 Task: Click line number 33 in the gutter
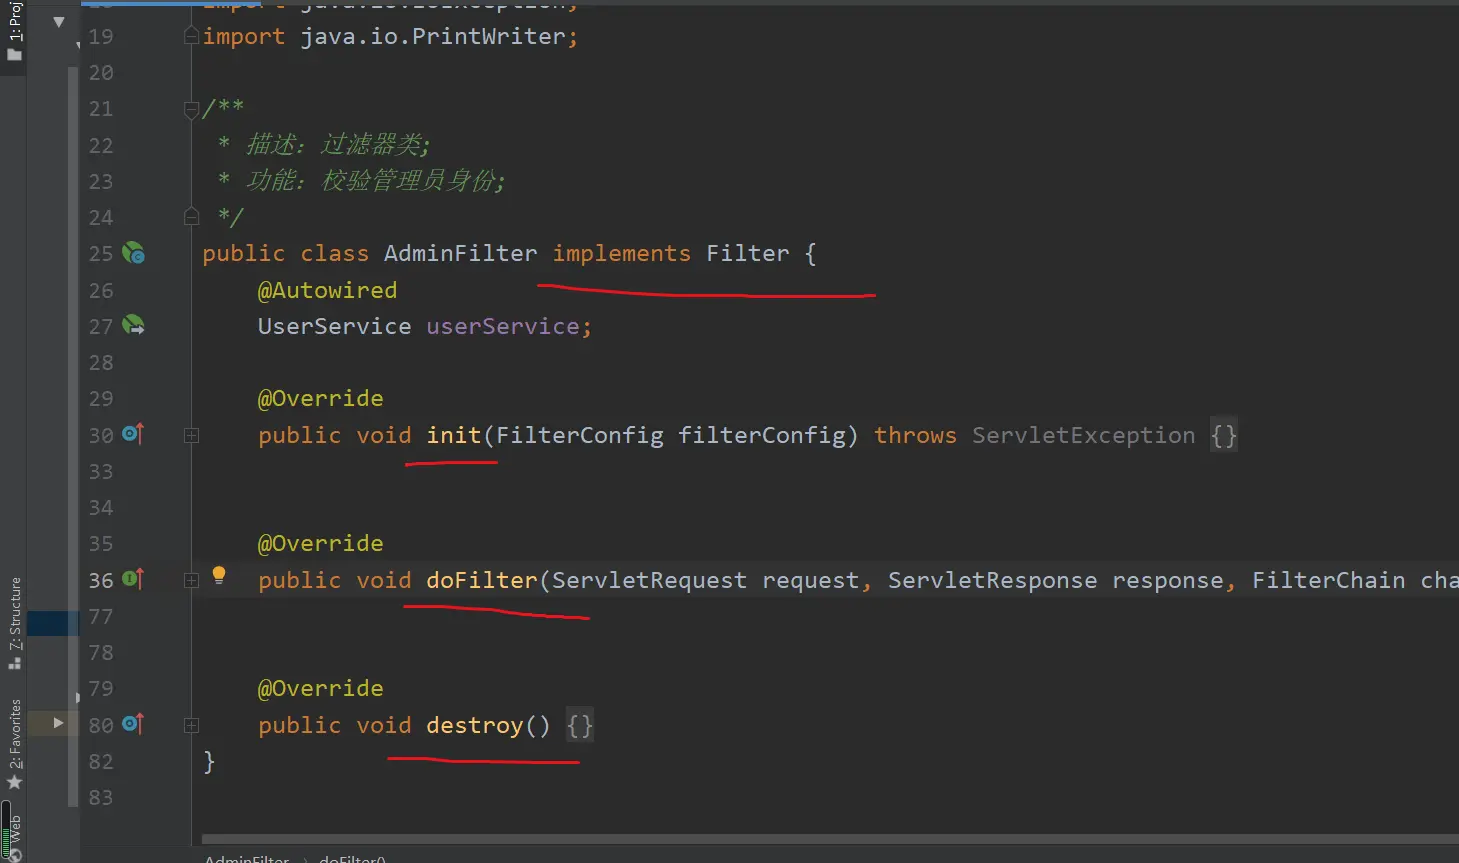[101, 471]
